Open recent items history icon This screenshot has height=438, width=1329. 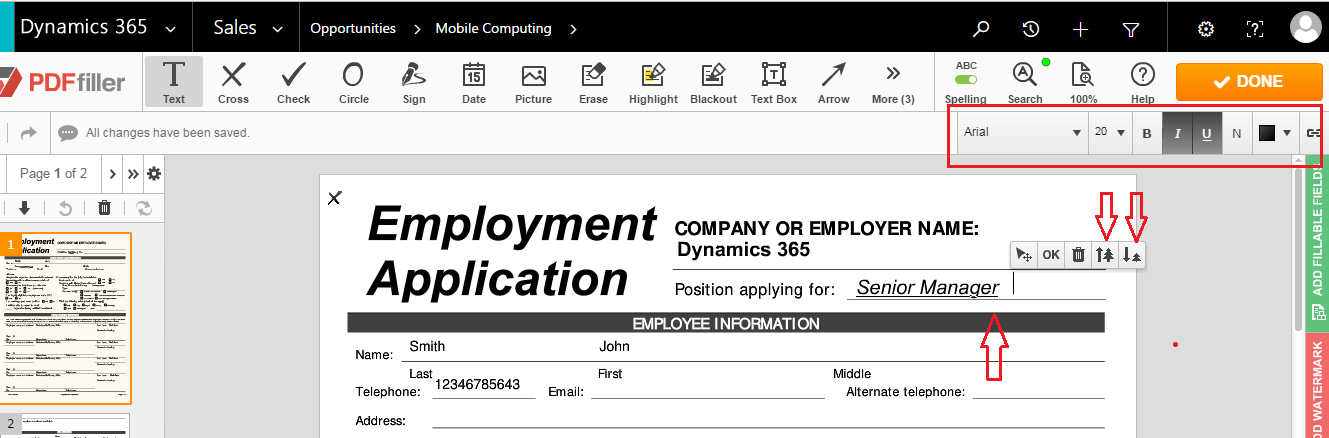click(1031, 29)
